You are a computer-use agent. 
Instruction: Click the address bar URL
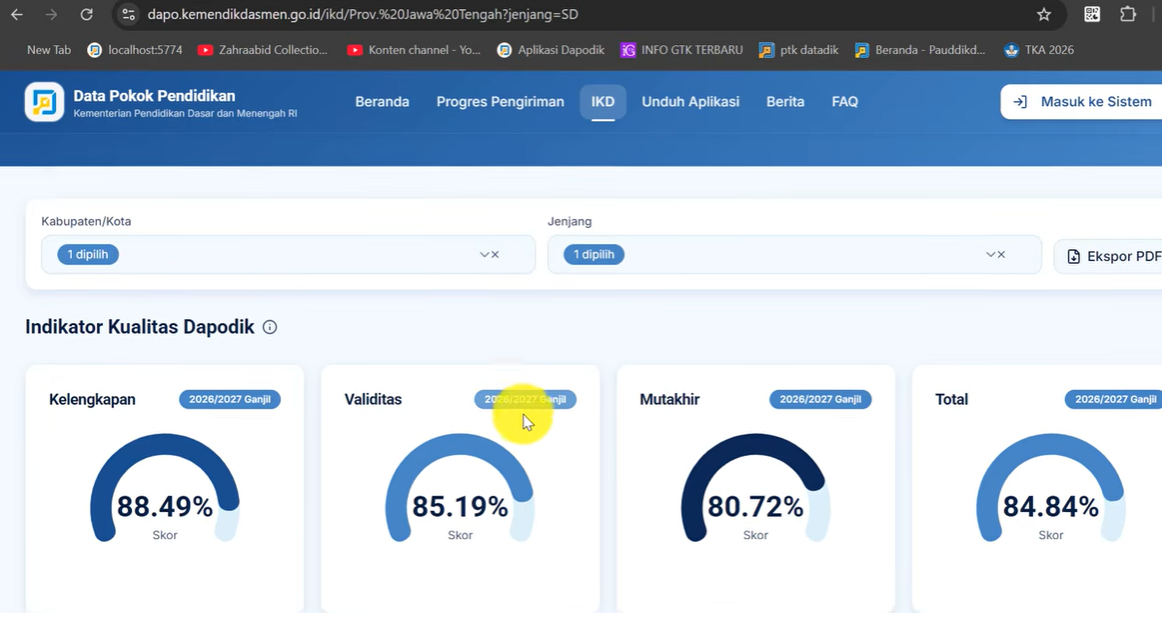362,14
